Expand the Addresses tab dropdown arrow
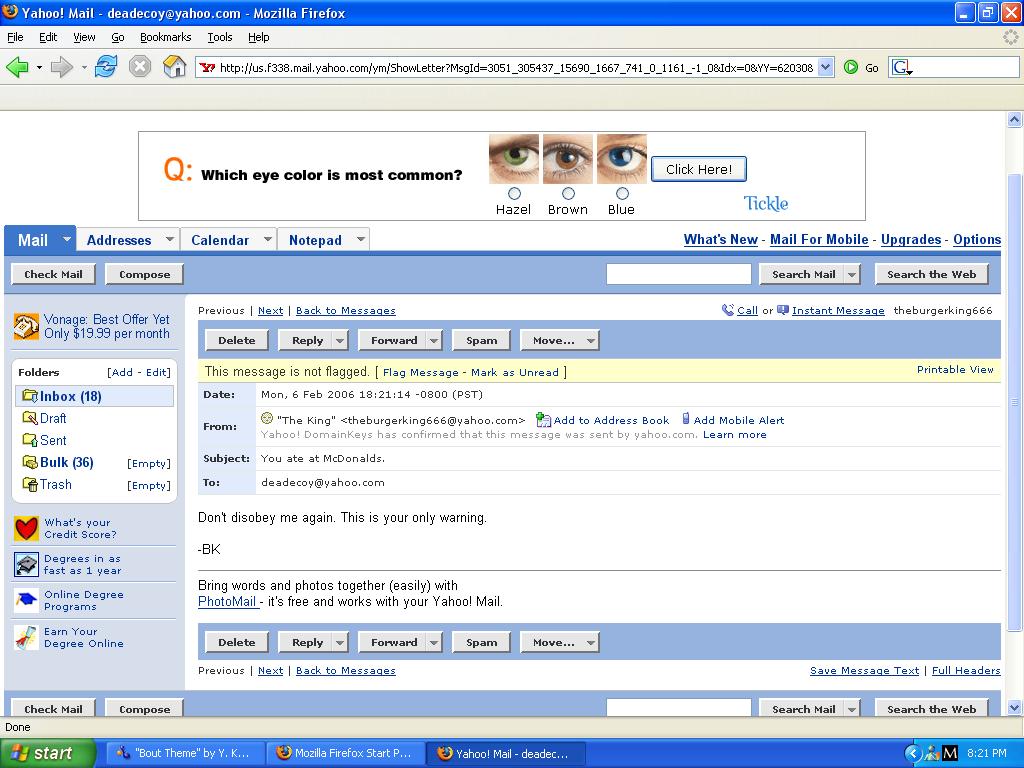Viewport: 1024px width, 768px height. [169, 240]
